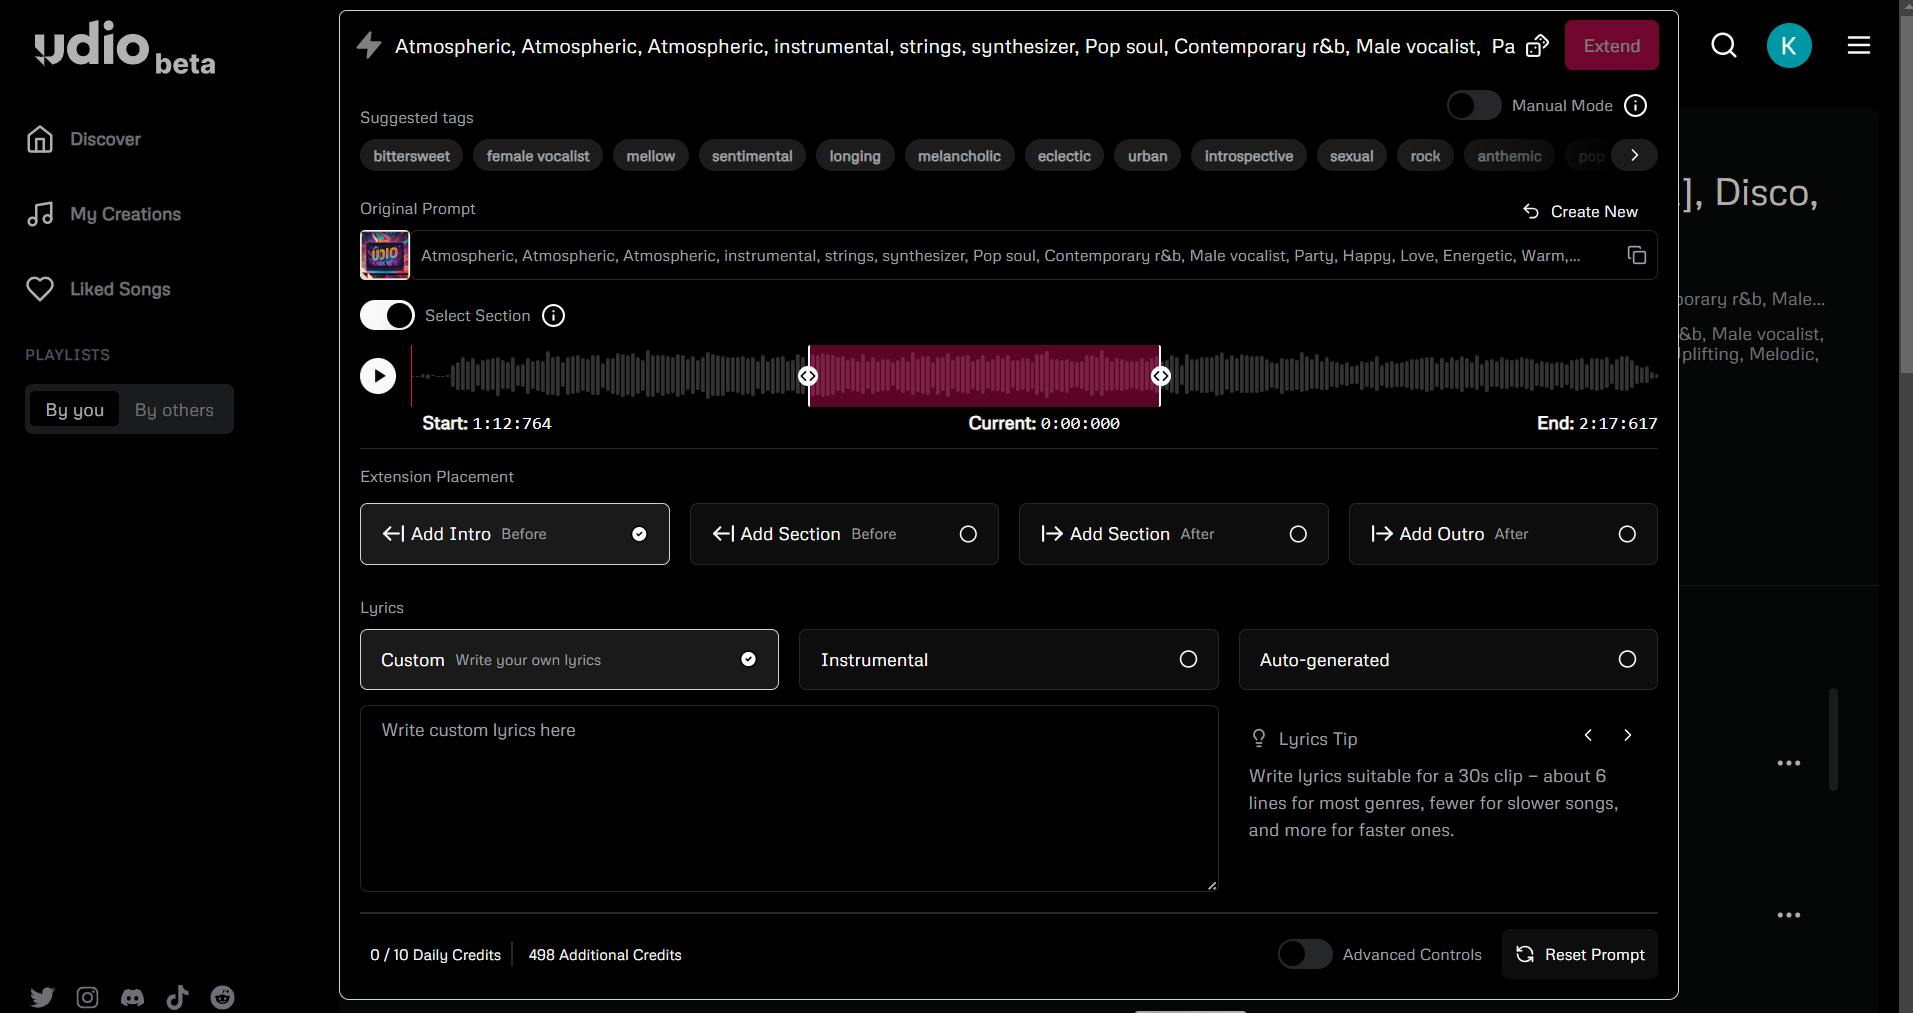Click the custom lyrics text area
The height and width of the screenshot is (1013, 1913).
tap(789, 798)
